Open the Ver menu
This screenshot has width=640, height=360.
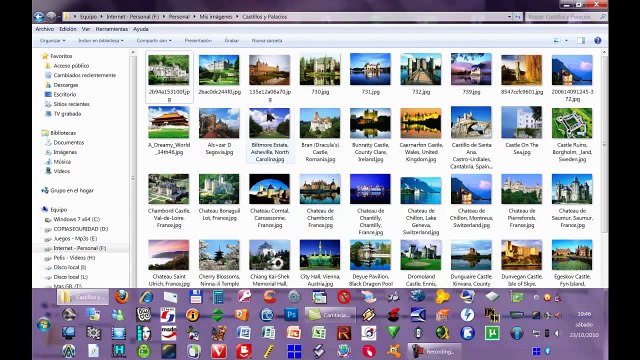pyautogui.click(x=86, y=29)
